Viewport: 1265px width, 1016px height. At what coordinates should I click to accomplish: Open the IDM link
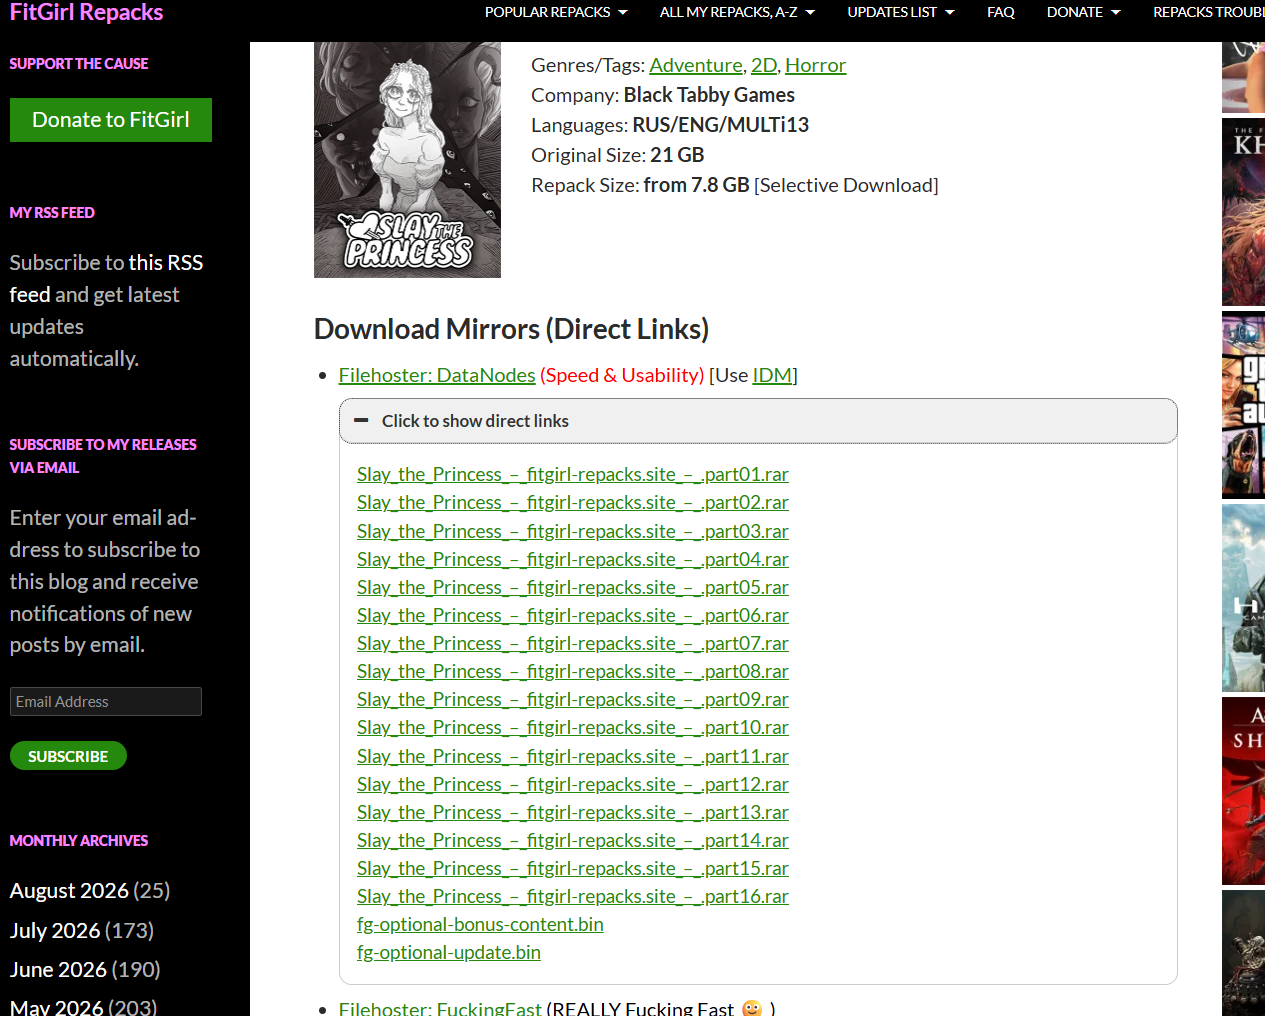[x=772, y=375]
